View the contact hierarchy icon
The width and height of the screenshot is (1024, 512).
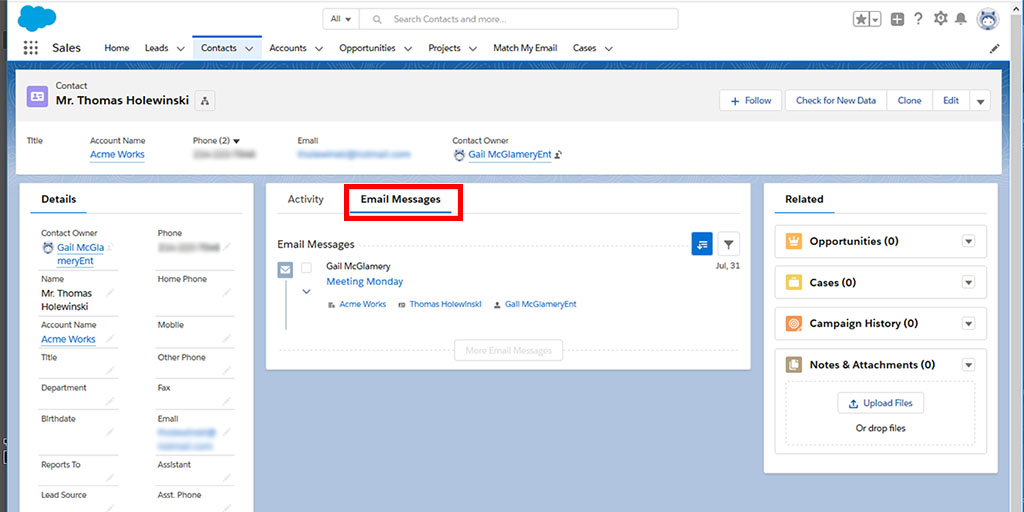pos(205,101)
